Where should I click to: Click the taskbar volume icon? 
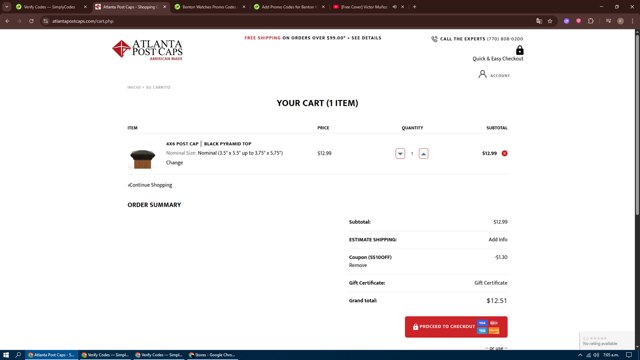click(597, 355)
